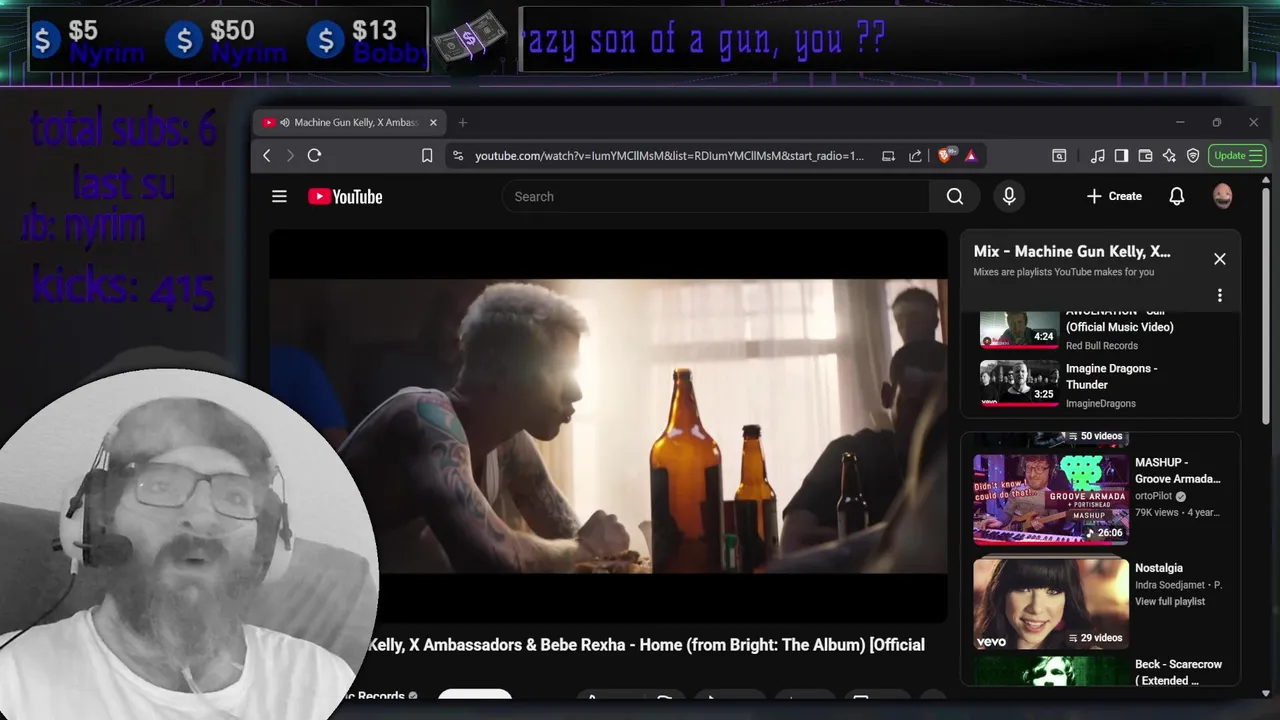Start voice search with the microphone icon
The image size is (1280, 720).
point(1009,197)
